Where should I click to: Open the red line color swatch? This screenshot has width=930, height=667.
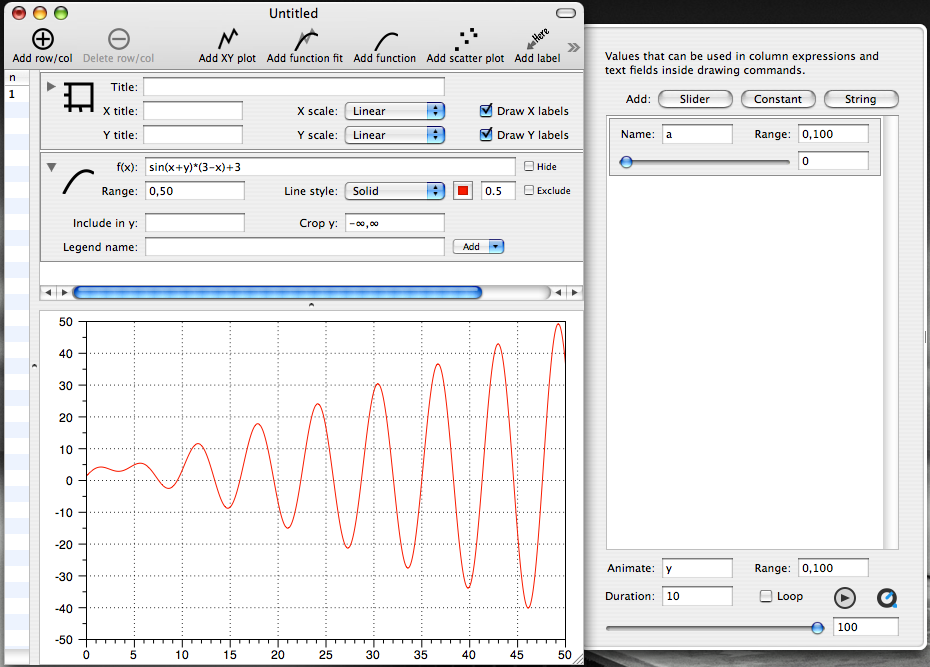[x=463, y=190]
